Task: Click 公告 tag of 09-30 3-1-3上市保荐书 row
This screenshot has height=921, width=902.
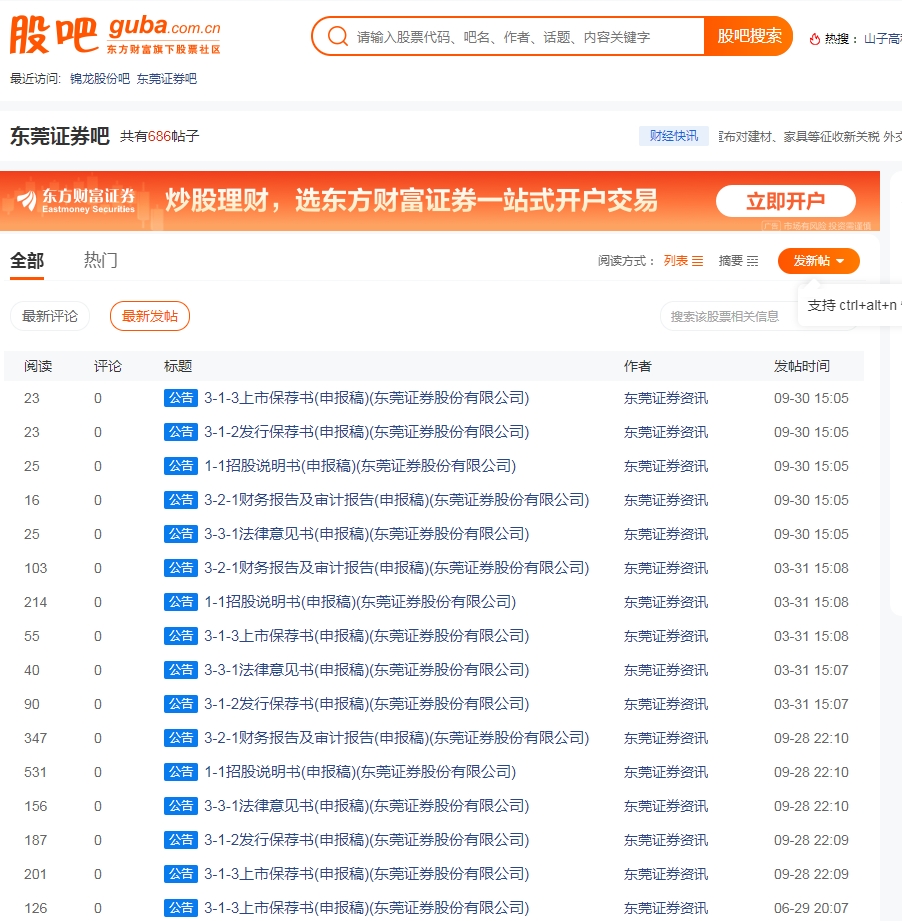Action: point(181,398)
